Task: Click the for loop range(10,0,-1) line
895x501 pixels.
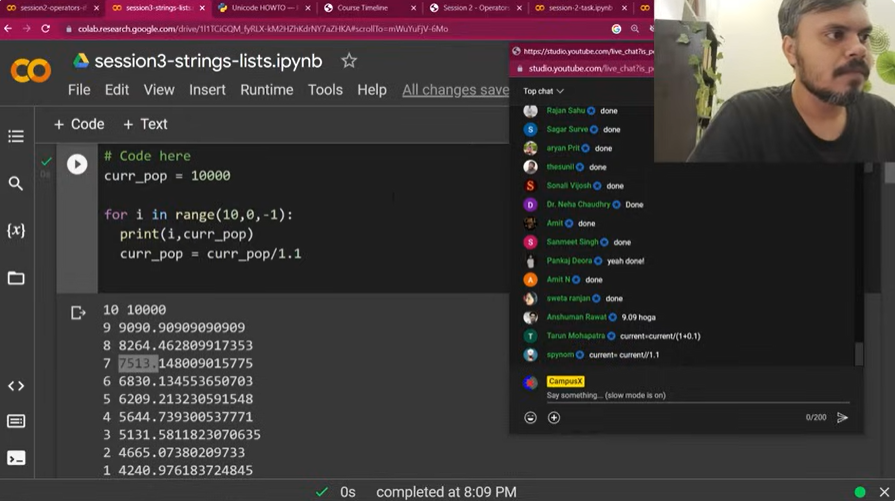Action: pyautogui.click(x=198, y=215)
